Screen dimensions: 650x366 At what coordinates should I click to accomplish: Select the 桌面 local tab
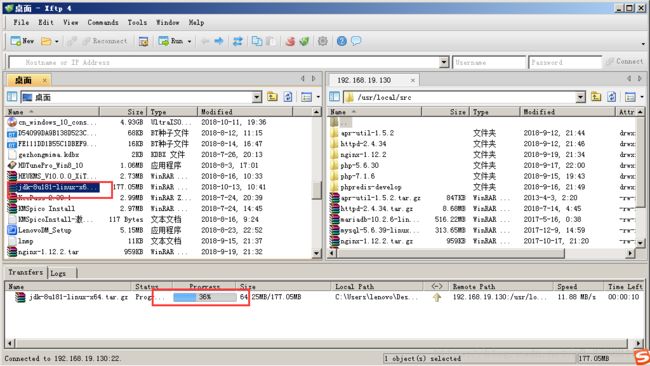pos(23,80)
